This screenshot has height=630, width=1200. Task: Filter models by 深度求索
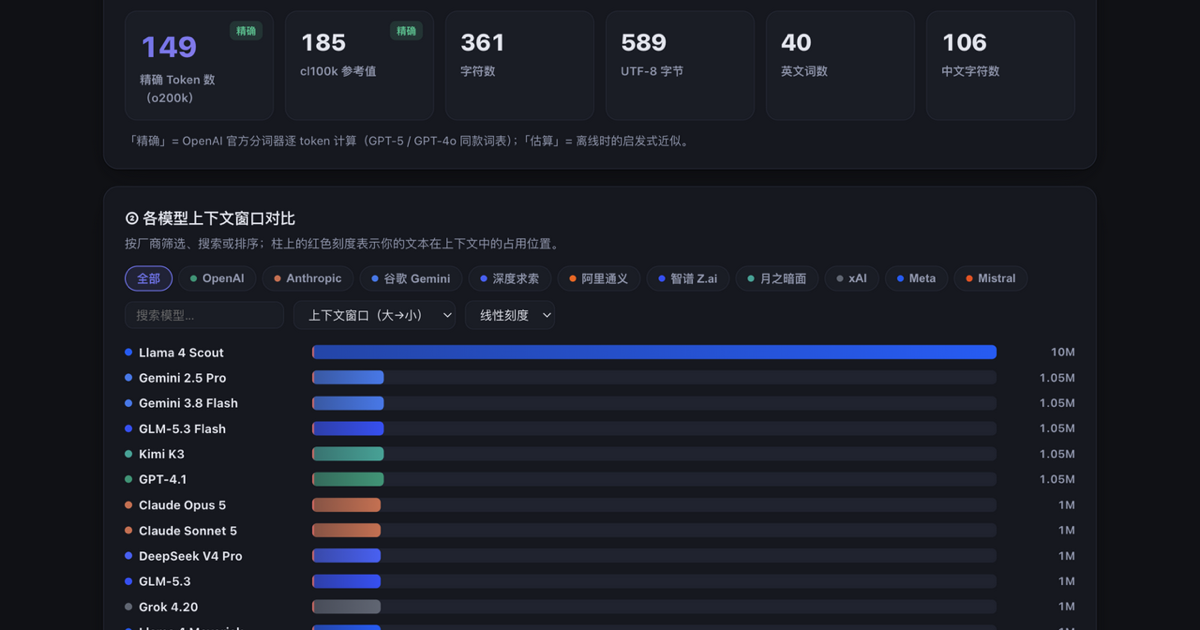tap(510, 279)
